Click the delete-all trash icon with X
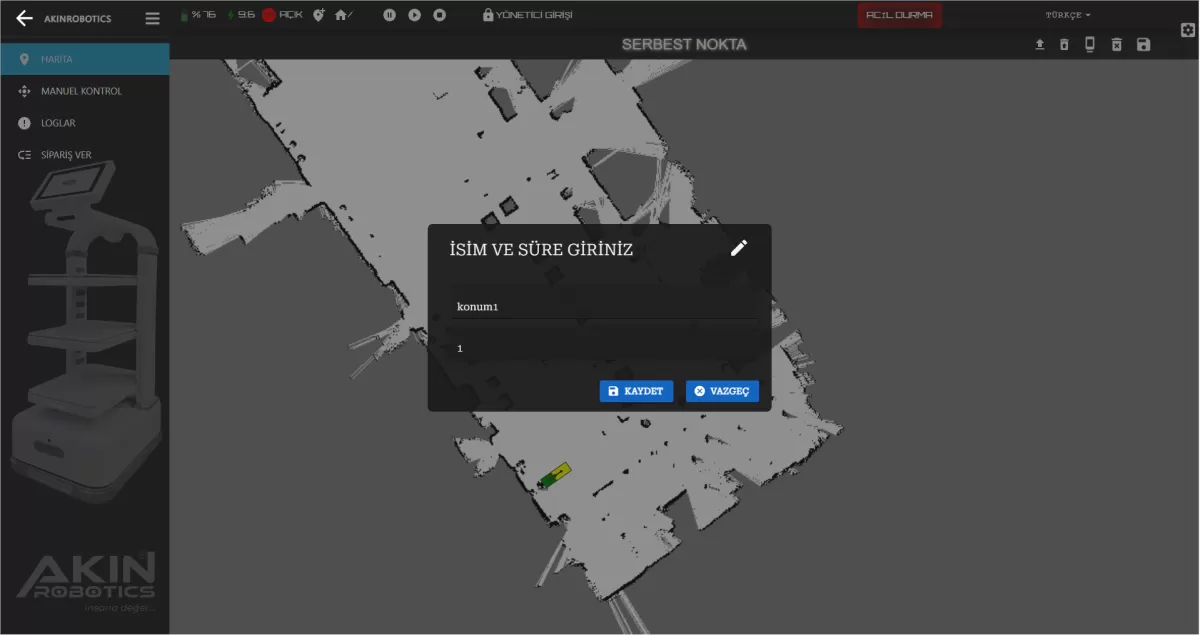This screenshot has height=635, width=1200. click(x=1116, y=45)
